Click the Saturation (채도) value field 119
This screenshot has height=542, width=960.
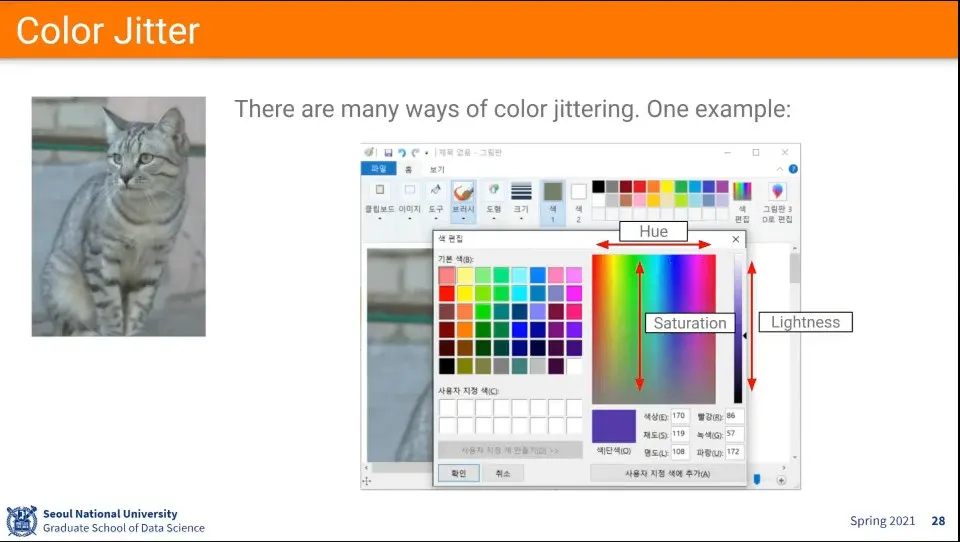click(680, 434)
